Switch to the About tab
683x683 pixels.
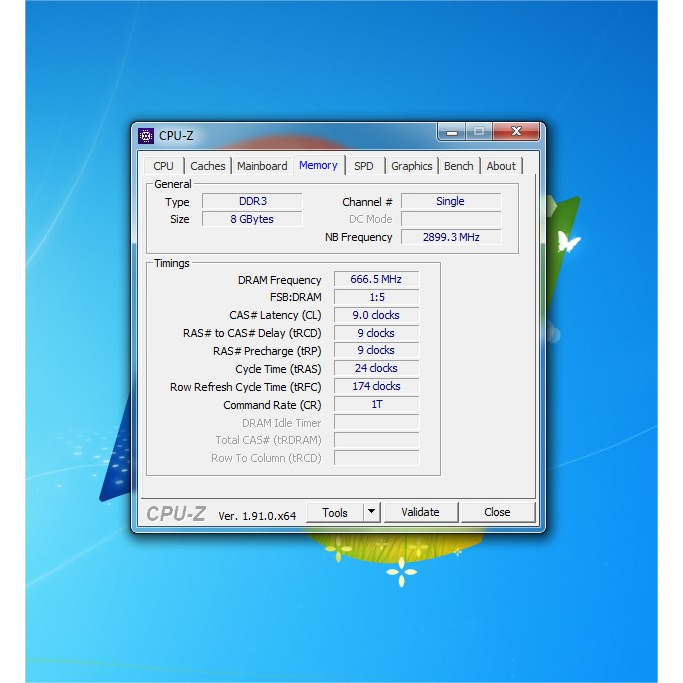[501, 166]
